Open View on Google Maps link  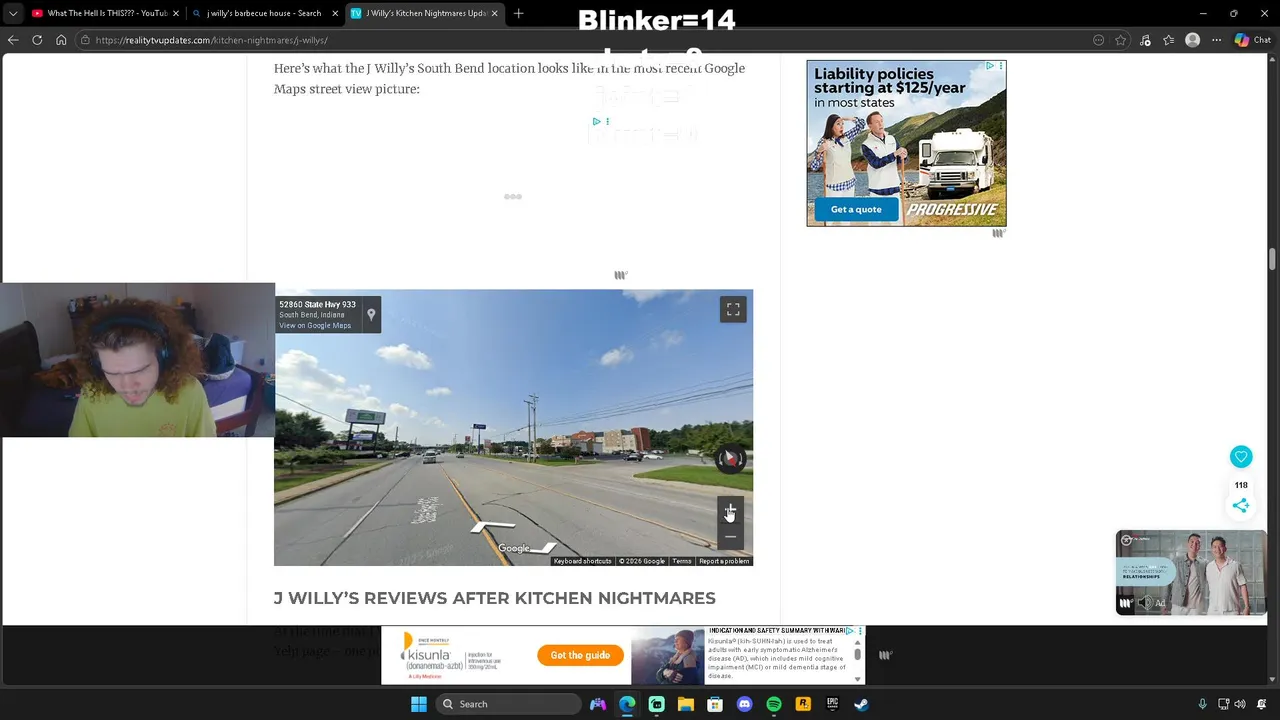(x=315, y=326)
